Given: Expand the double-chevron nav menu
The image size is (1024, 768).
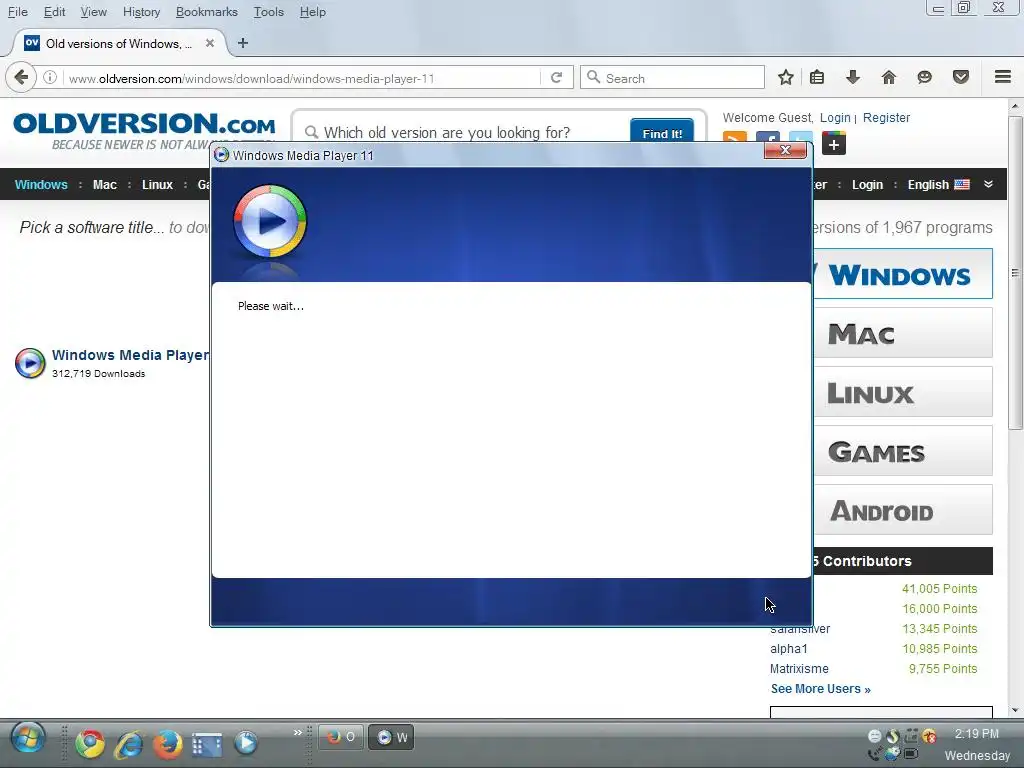Looking at the screenshot, I should point(988,184).
